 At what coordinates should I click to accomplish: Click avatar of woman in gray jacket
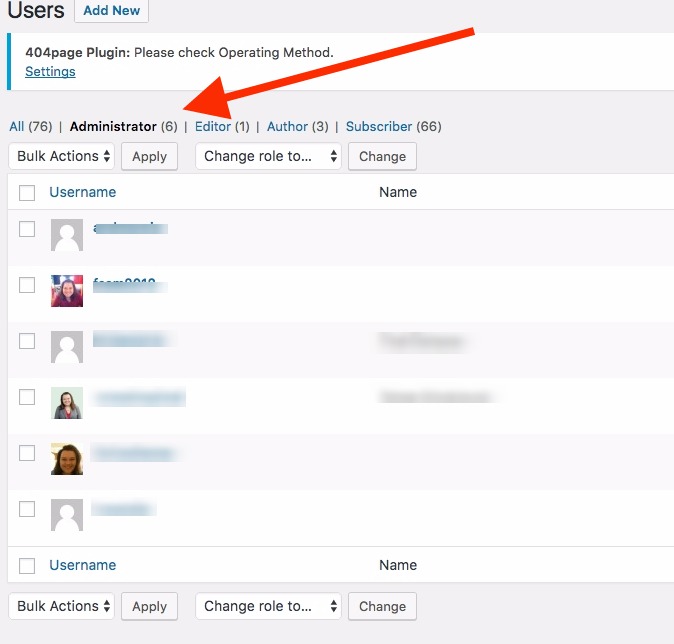click(67, 403)
